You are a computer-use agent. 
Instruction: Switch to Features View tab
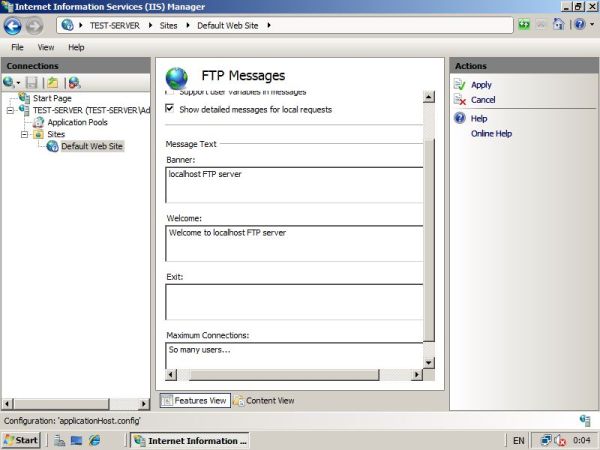point(195,400)
